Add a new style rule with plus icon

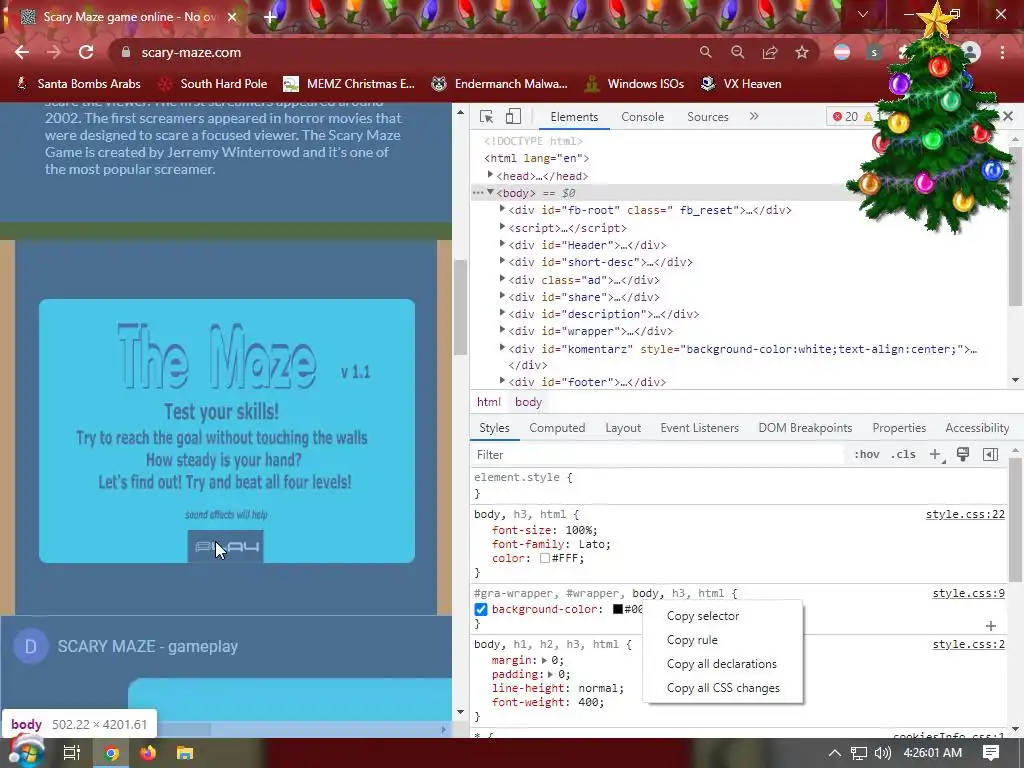coord(936,455)
